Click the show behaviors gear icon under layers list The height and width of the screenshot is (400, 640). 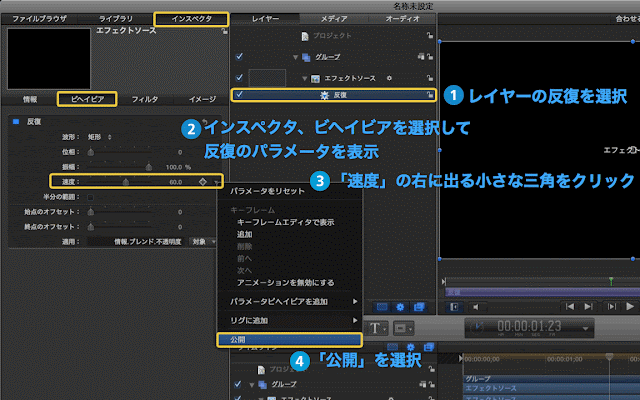coord(400,307)
